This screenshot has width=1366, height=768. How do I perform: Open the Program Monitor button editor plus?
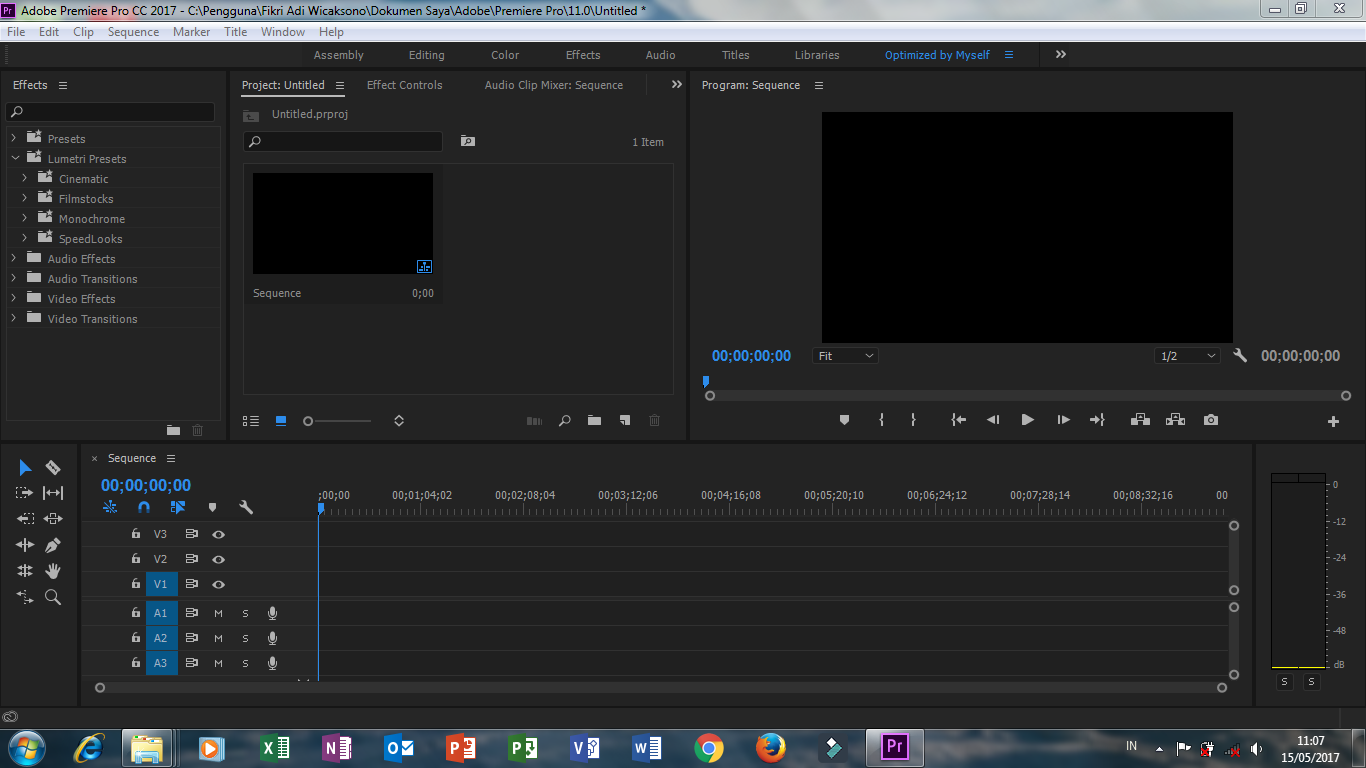pyautogui.click(x=1333, y=422)
